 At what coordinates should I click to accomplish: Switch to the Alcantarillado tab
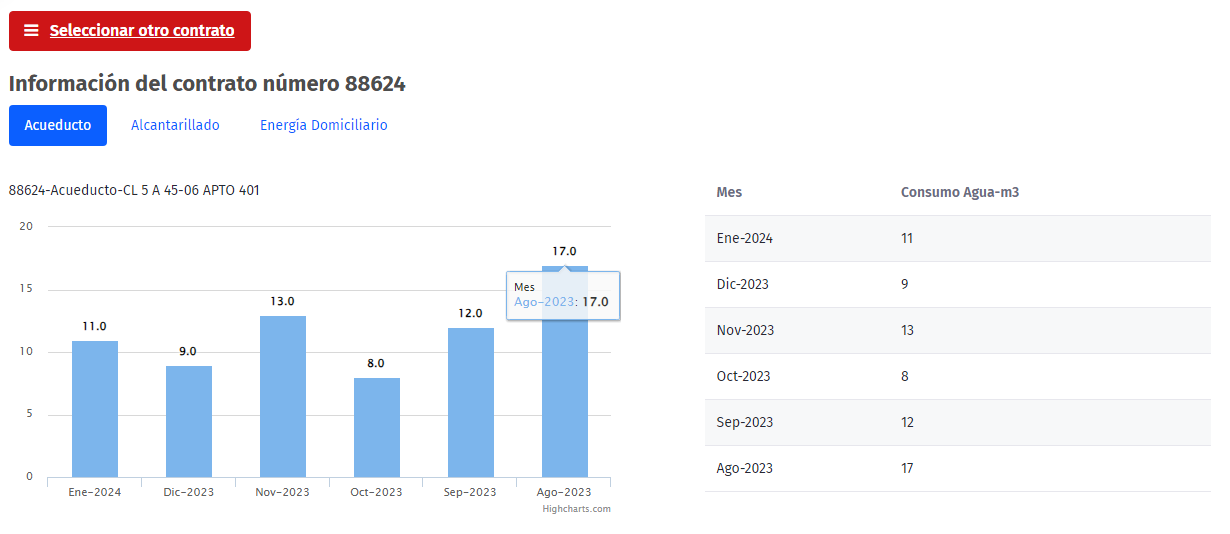pyautogui.click(x=175, y=125)
